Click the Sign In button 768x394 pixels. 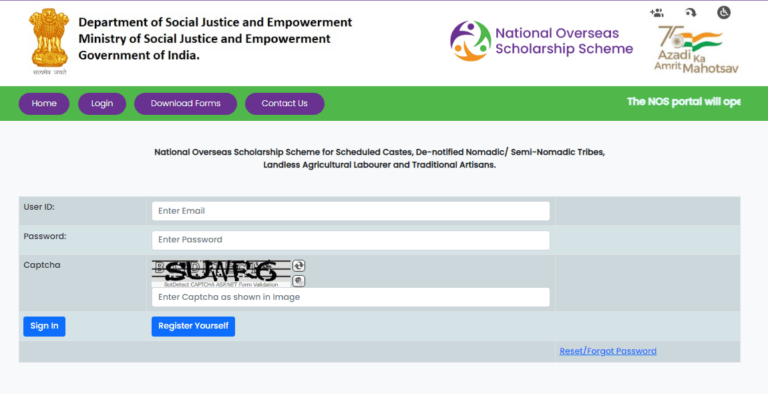point(44,326)
